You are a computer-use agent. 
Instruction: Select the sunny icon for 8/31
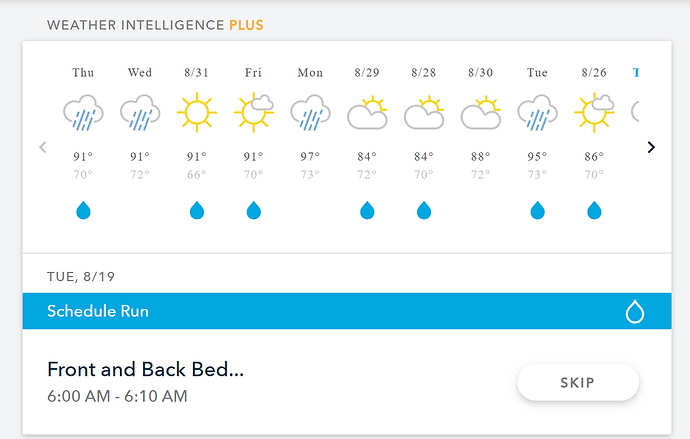(197, 113)
